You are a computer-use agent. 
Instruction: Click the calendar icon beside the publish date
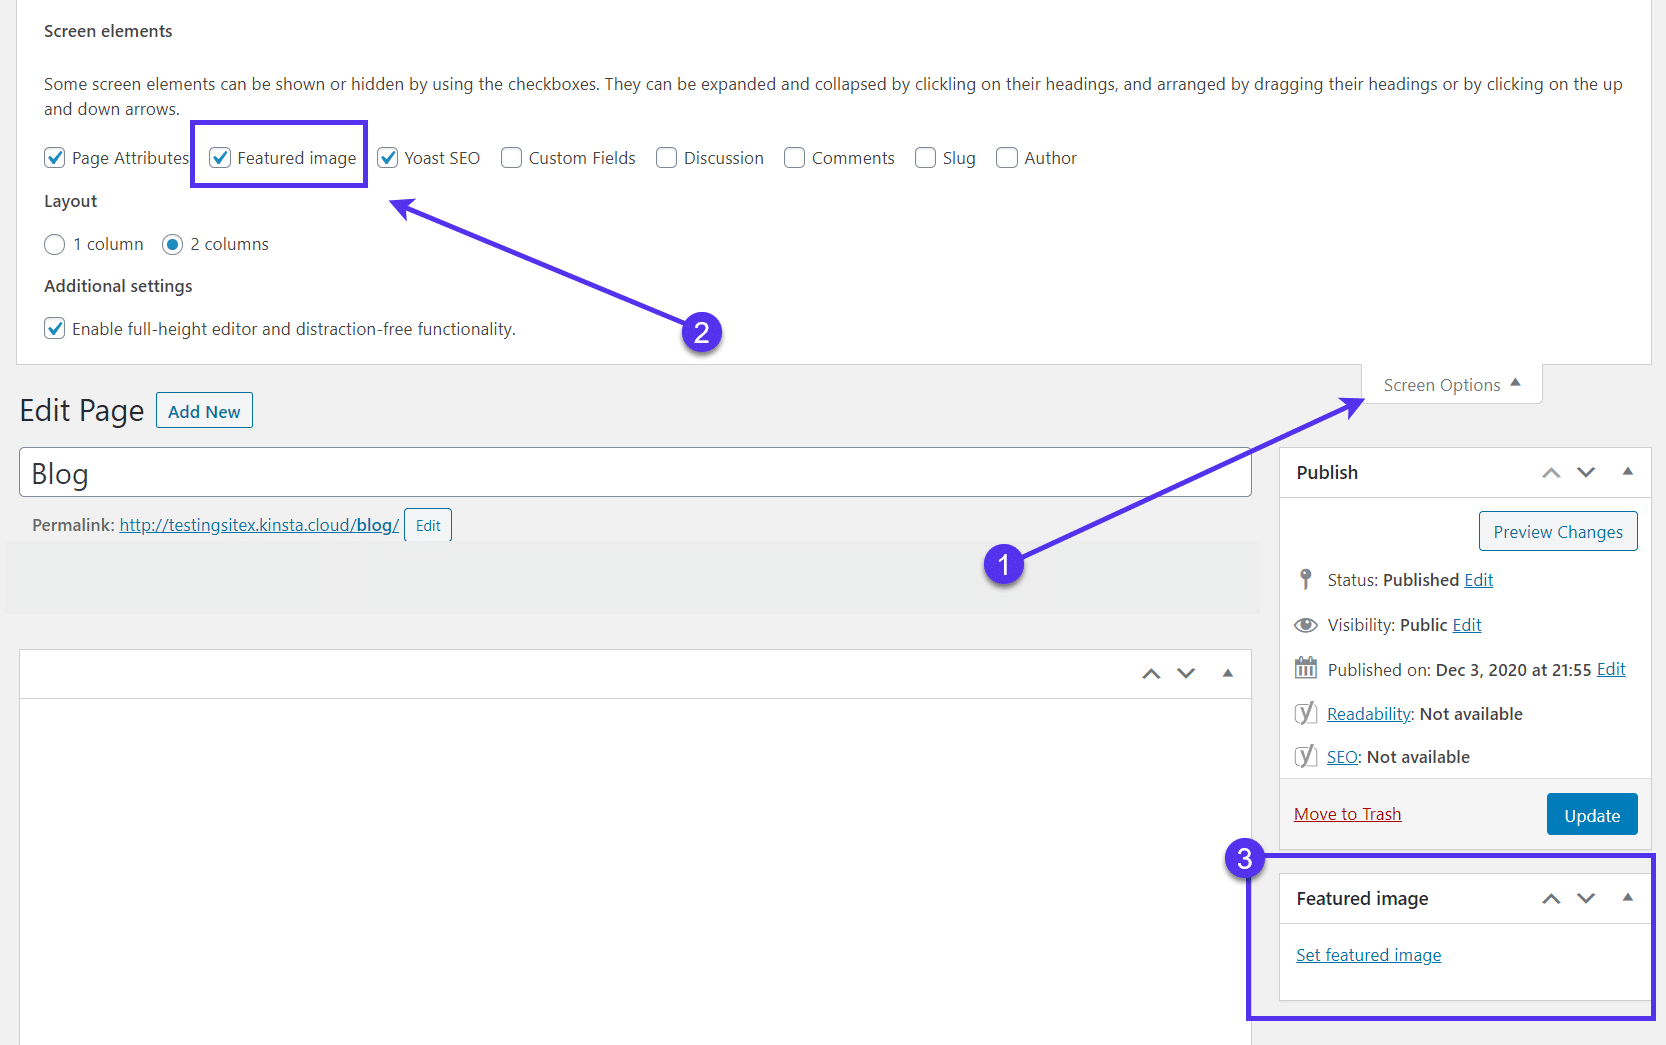pos(1305,668)
